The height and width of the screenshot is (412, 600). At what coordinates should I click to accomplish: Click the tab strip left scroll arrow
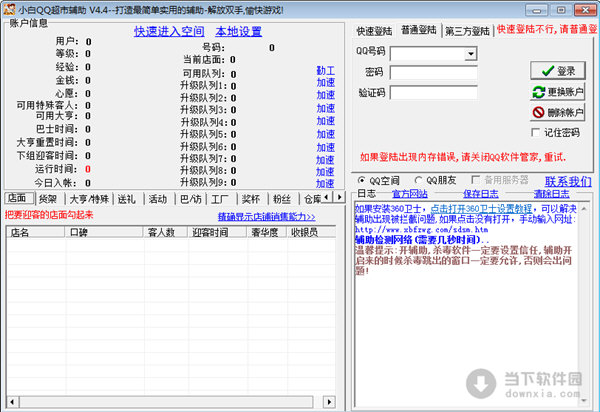coord(326,197)
